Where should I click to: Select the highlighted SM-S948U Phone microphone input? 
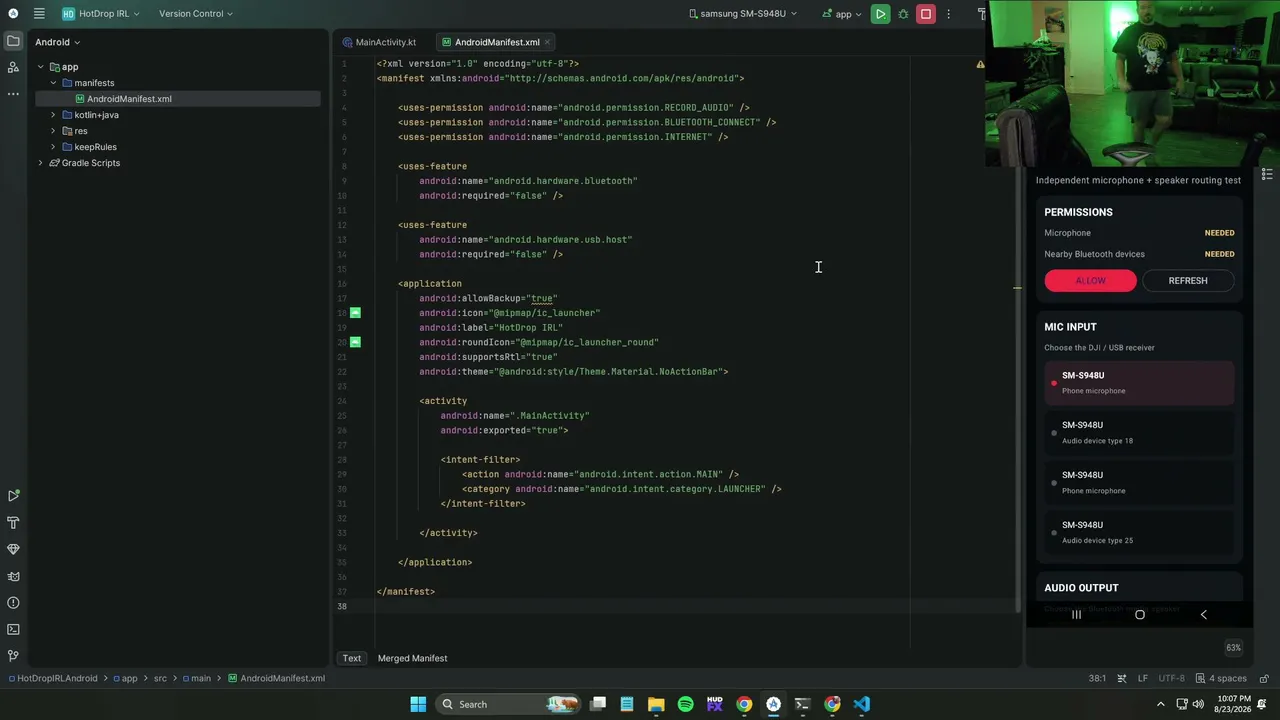[x=1139, y=383]
